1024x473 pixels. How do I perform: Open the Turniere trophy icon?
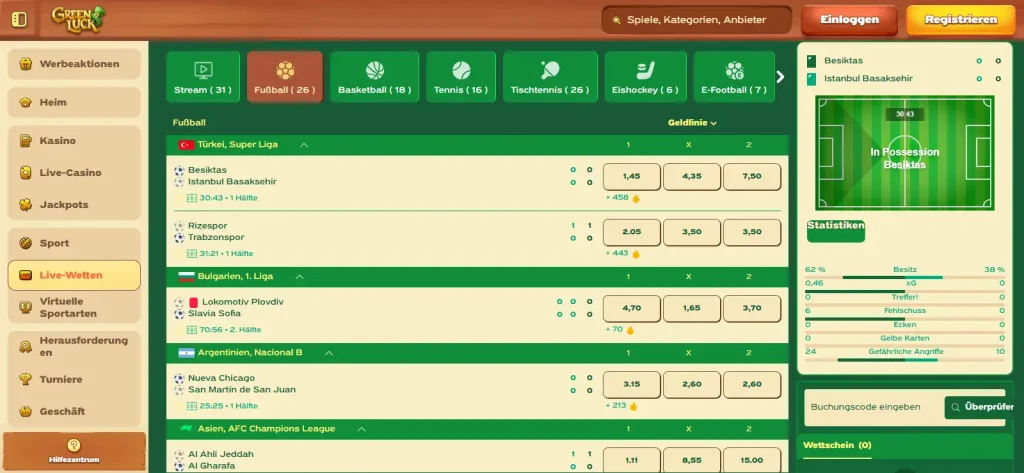pyautogui.click(x=25, y=380)
